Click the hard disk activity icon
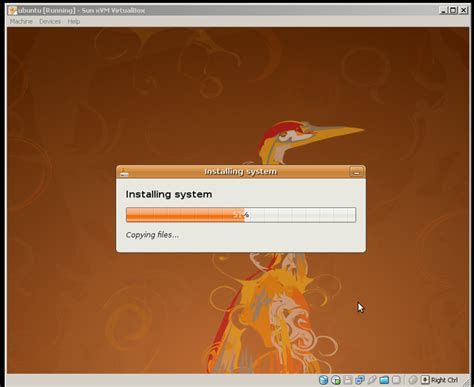The image size is (474, 387). click(x=323, y=380)
